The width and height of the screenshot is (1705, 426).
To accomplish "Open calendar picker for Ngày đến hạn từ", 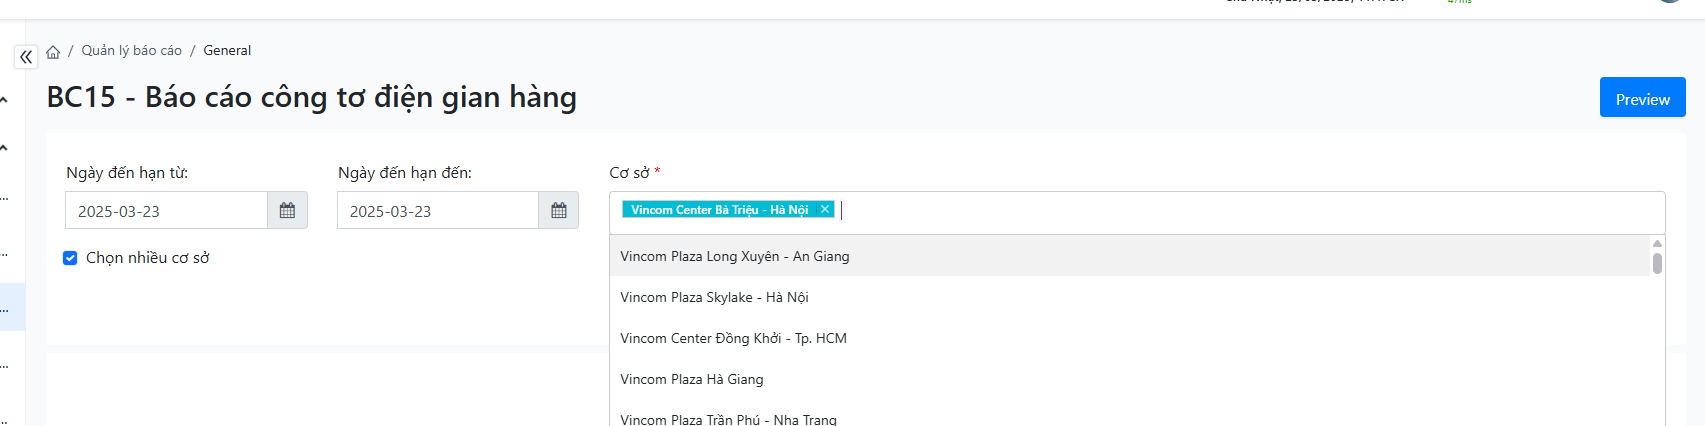I will pyautogui.click(x=287, y=211).
